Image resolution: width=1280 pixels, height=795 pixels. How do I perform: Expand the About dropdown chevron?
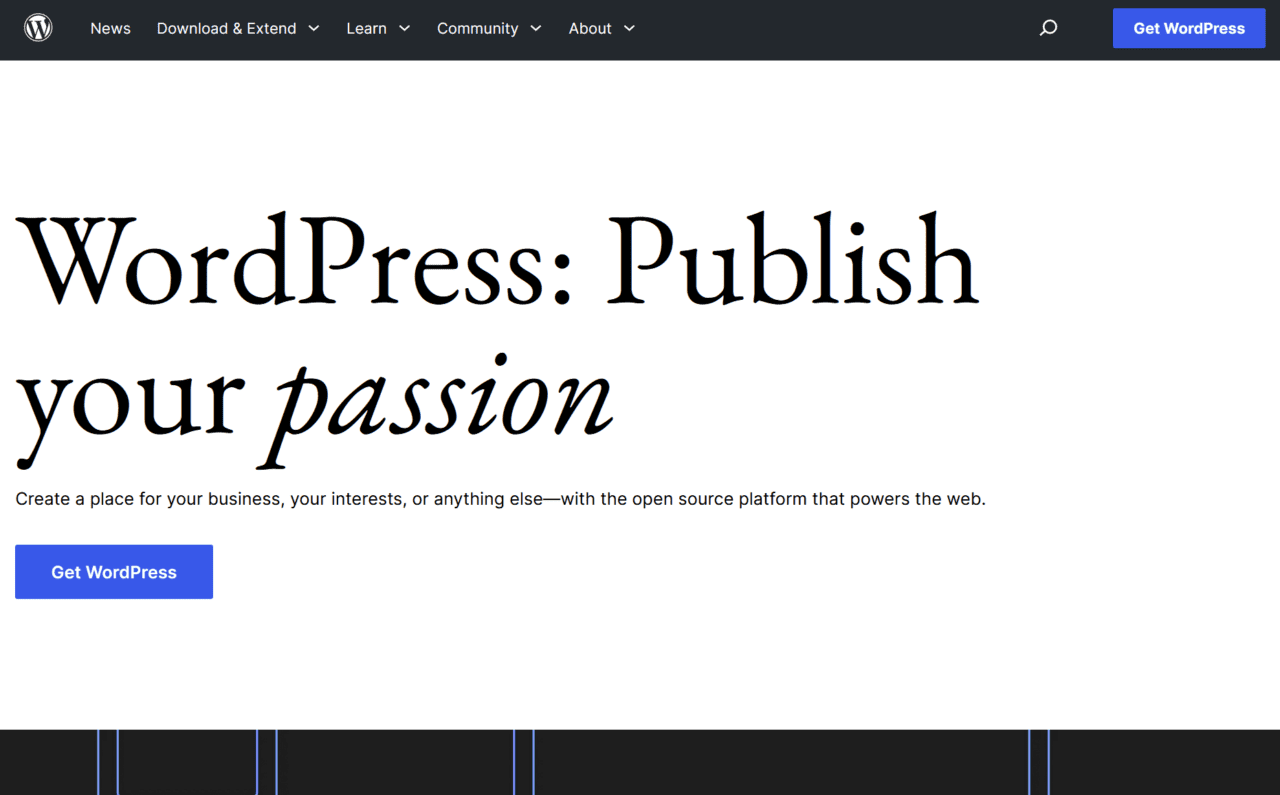click(x=629, y=29)
